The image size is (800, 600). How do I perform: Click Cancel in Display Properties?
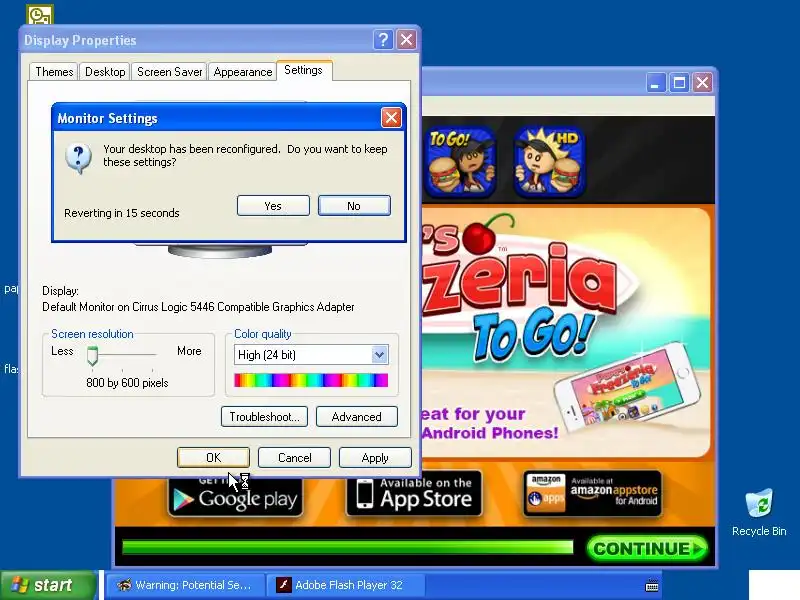[x=294, y=458]
